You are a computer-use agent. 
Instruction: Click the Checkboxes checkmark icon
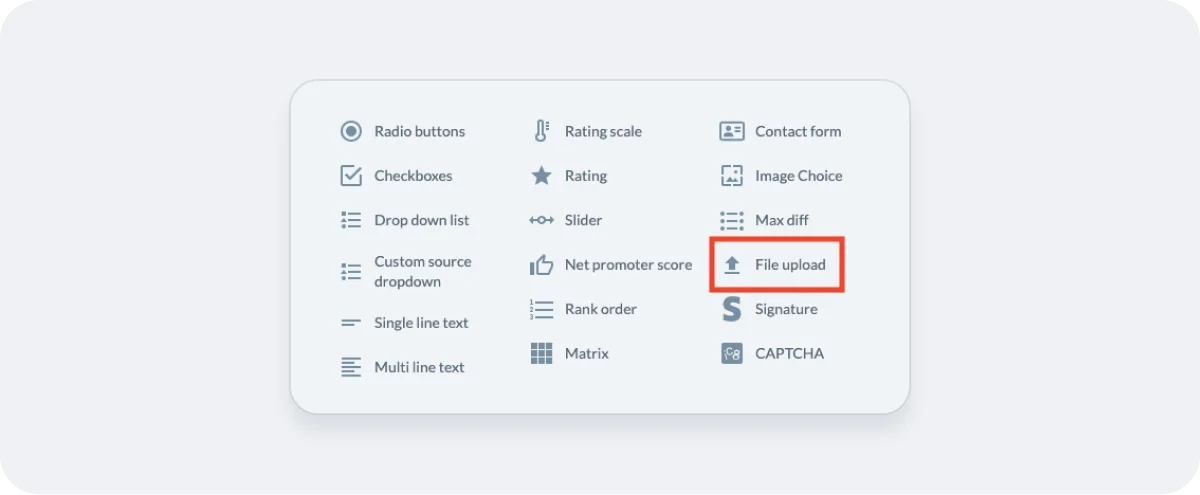351,176
